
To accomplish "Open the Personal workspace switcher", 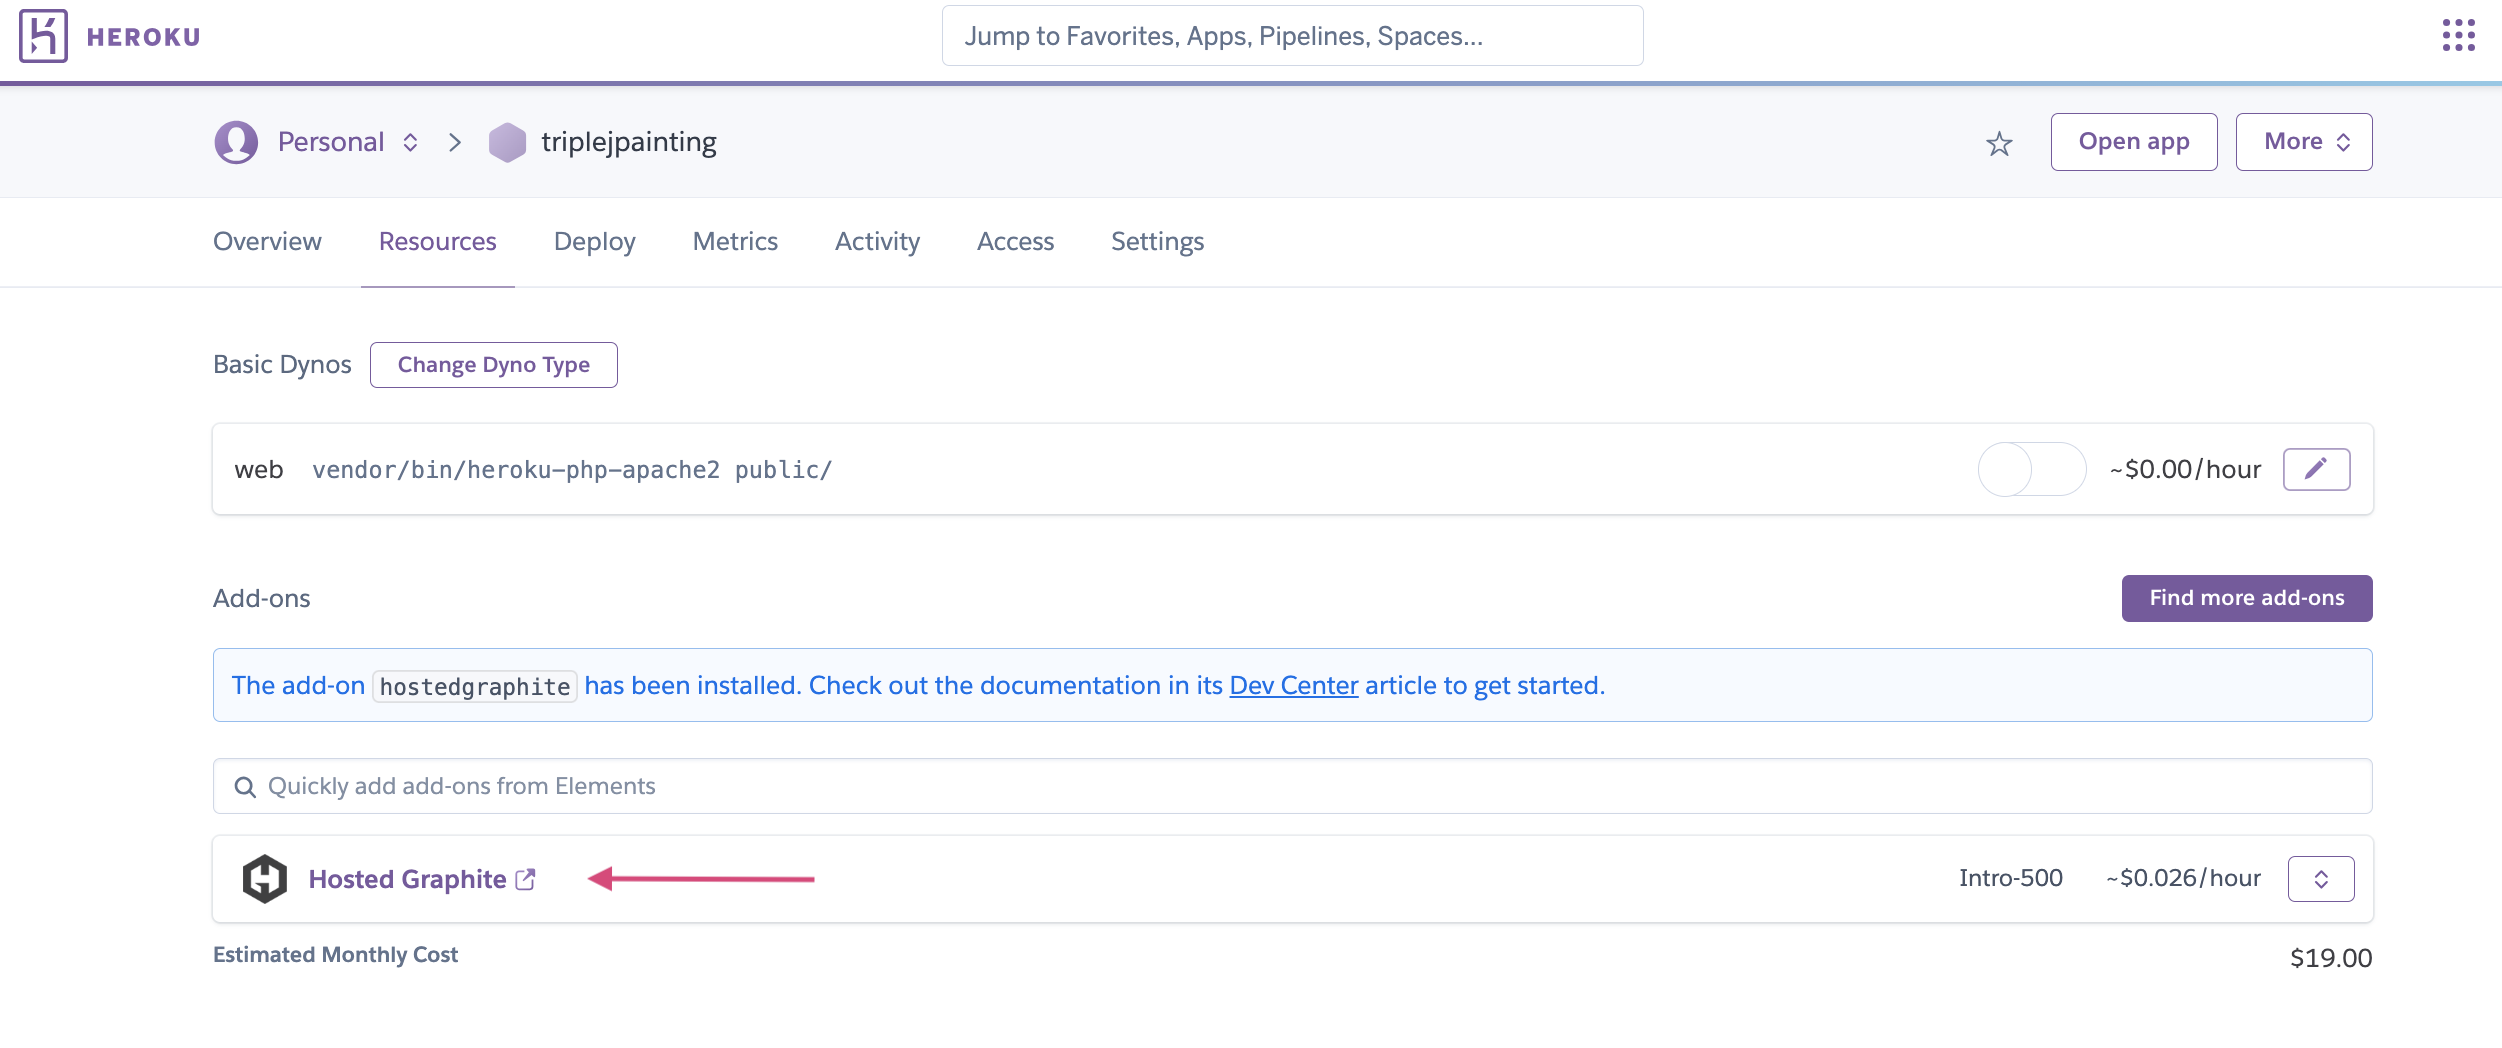I will [410, 142].
